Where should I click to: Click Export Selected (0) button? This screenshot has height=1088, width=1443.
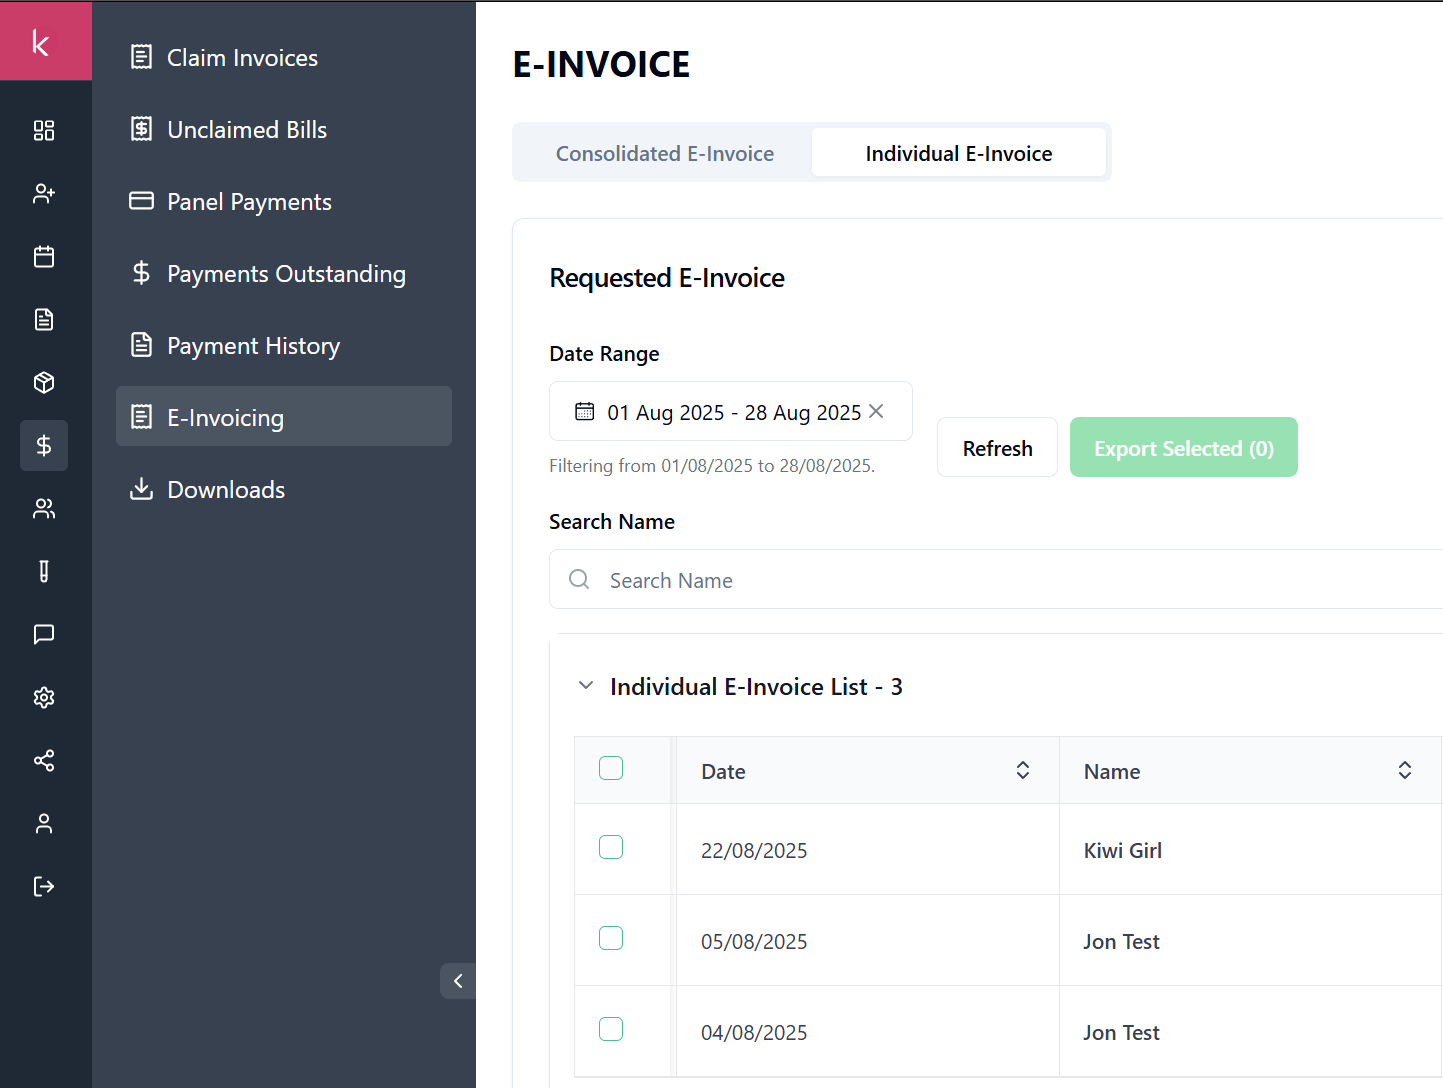pyautogui.click(x=1184, y=448)
